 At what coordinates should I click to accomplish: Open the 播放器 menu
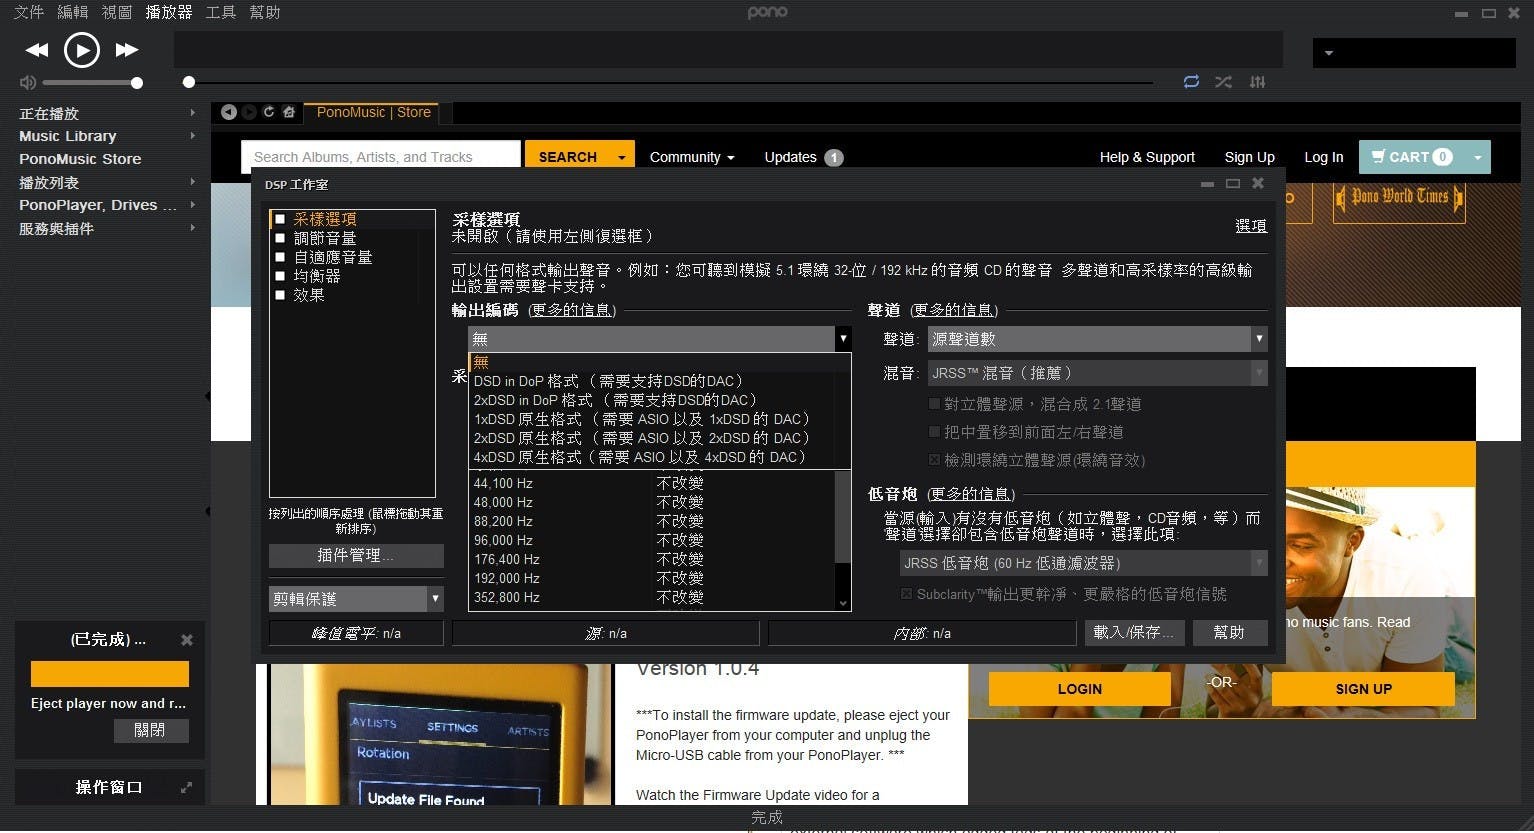point(168,12)
